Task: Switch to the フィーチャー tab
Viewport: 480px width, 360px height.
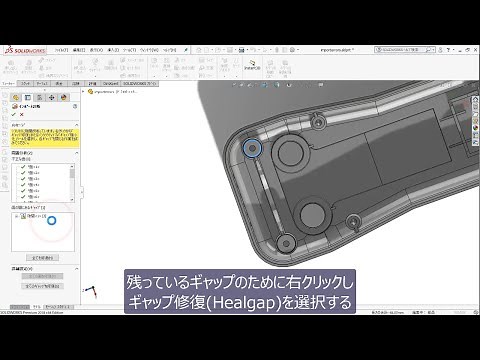Action: tap(8, 84)
